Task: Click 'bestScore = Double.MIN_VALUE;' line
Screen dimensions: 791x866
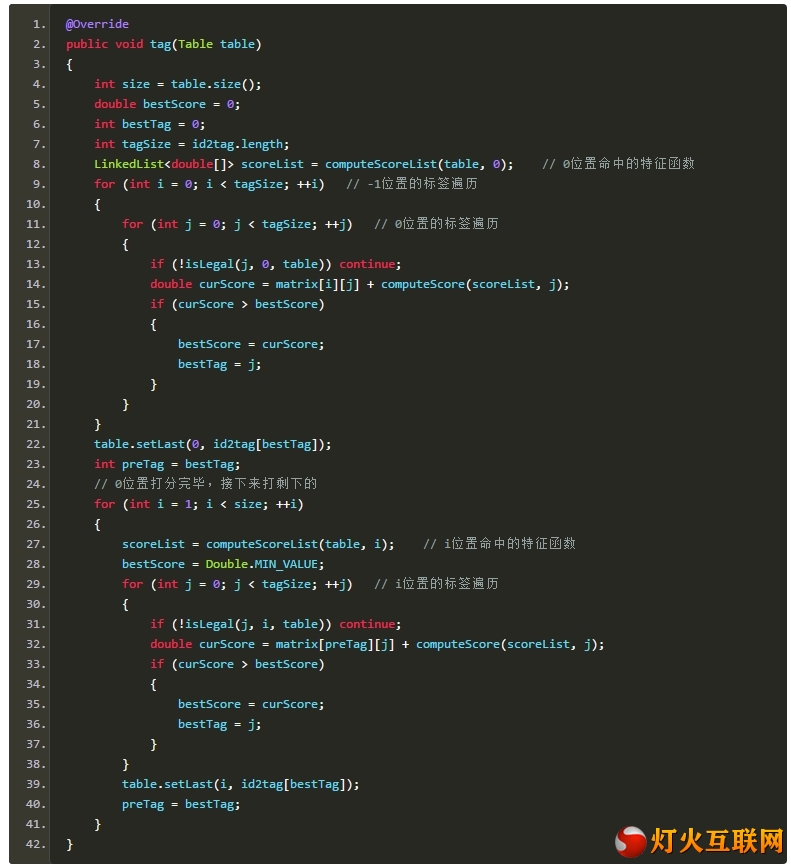Action: click(x=223, y=564)
